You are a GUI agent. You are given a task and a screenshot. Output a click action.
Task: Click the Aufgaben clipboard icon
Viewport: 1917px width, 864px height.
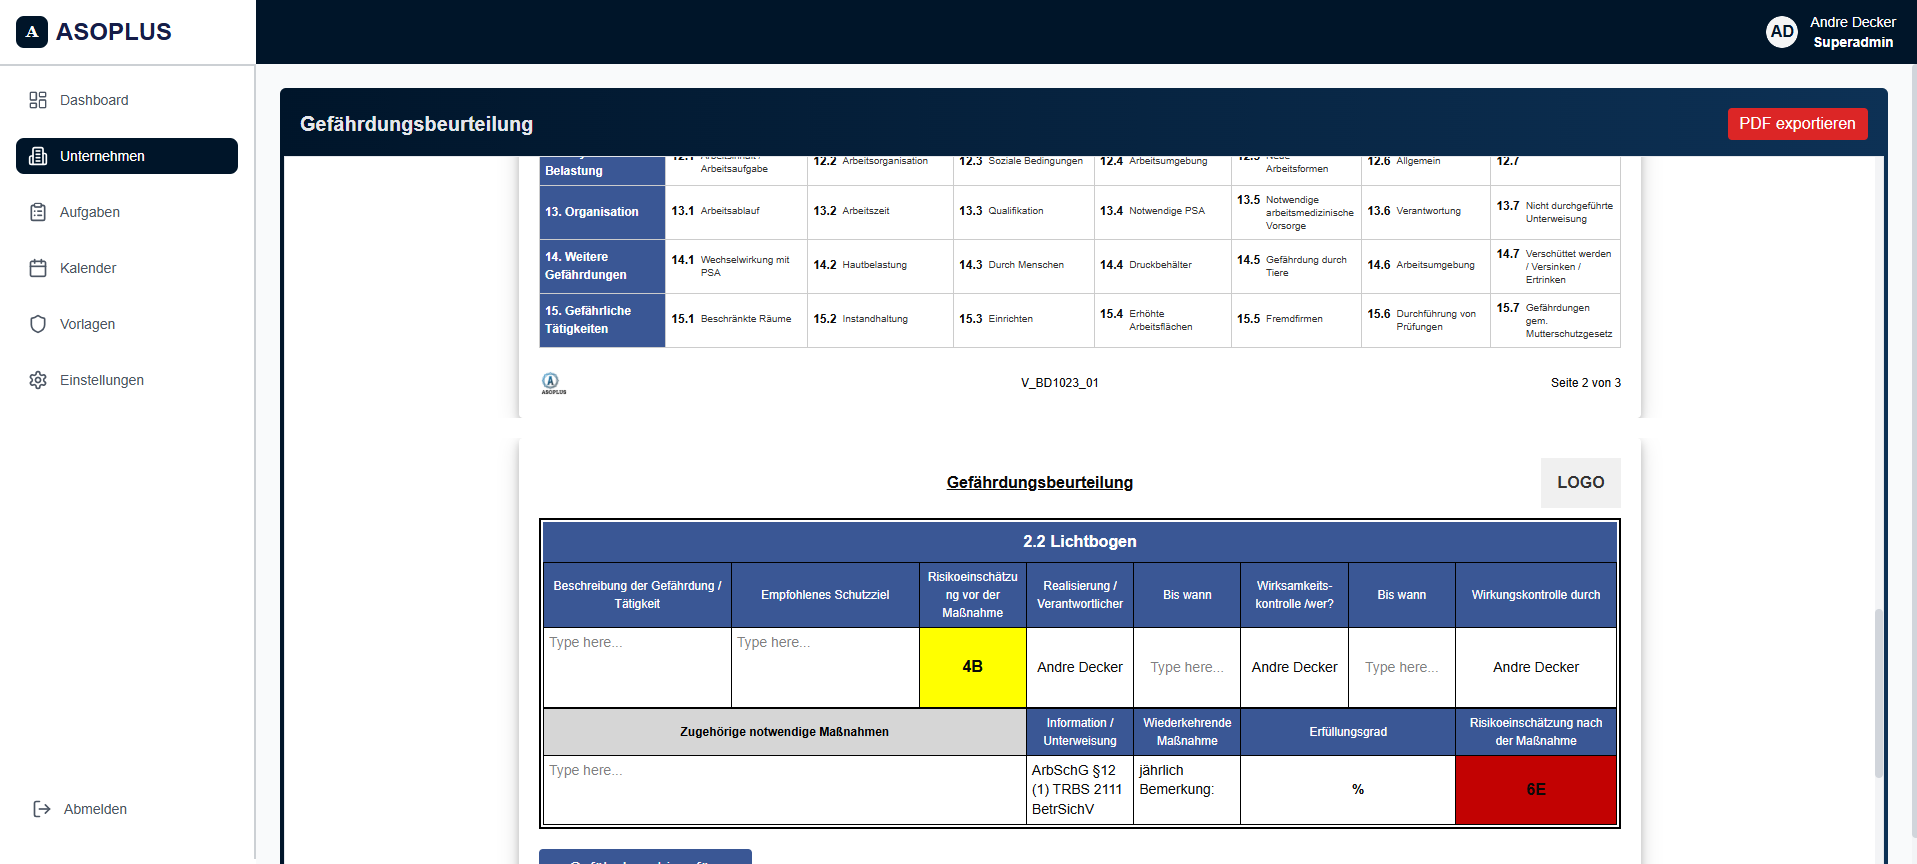click(x=38, y=212)
